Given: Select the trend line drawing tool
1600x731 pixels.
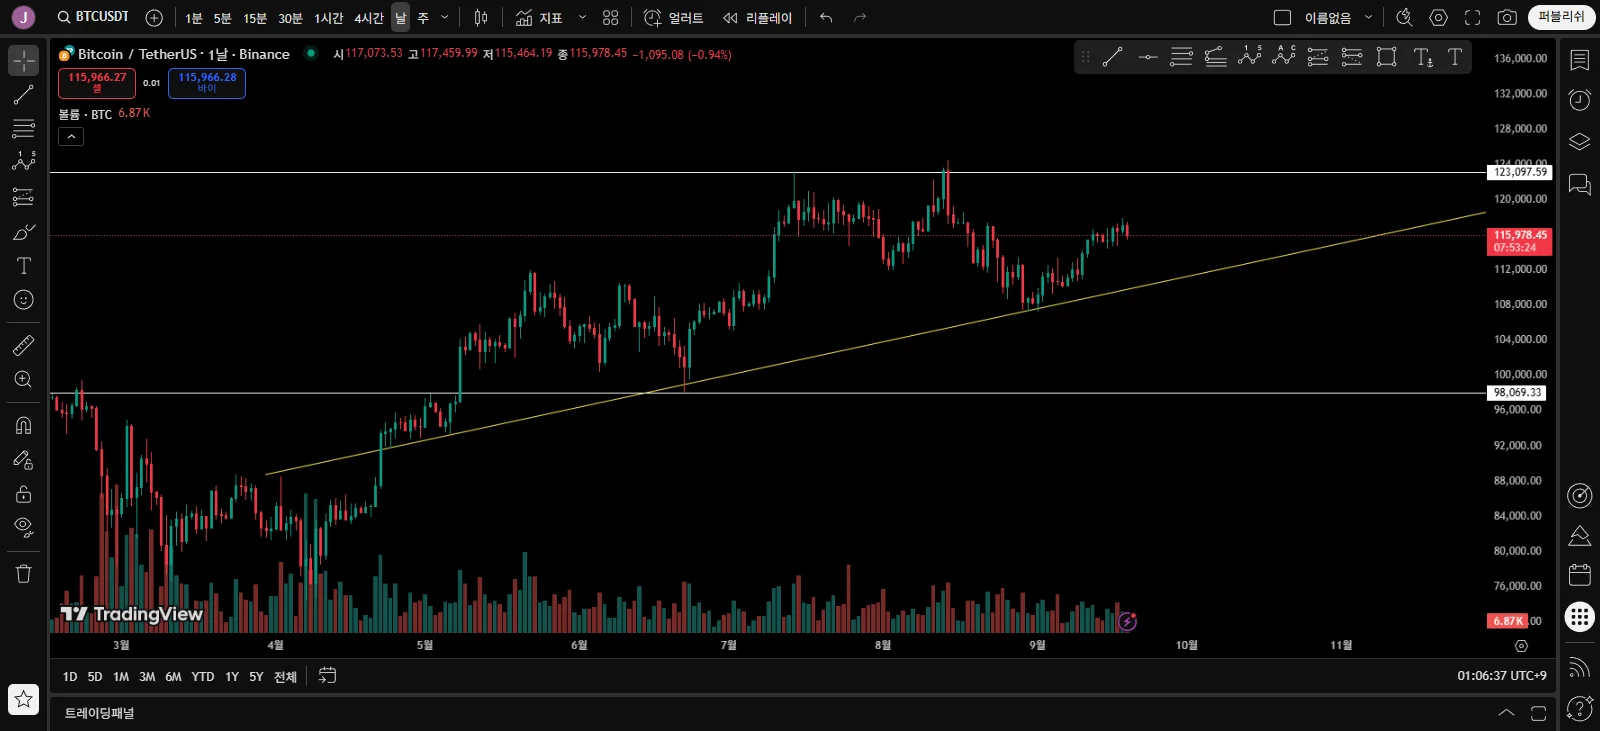Looking at the screenshot, I should [24, 95].
